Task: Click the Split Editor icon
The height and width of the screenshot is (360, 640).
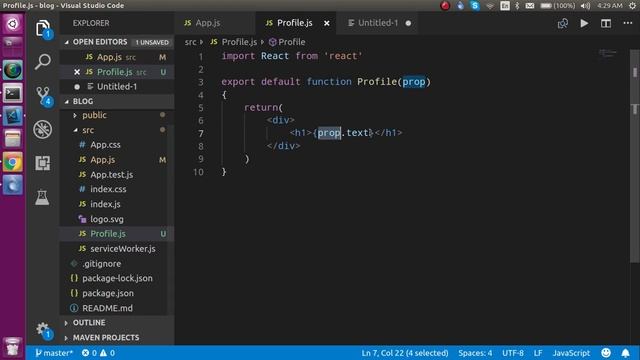Action: [x=606, y=23]
